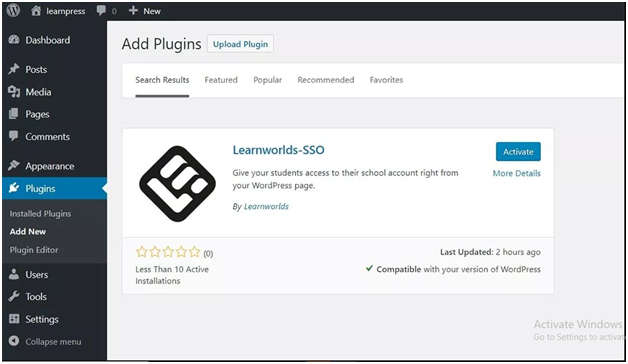Click the comments bubble icon in admin bar
The image size is (628, 364).
(x=101, y=11)
